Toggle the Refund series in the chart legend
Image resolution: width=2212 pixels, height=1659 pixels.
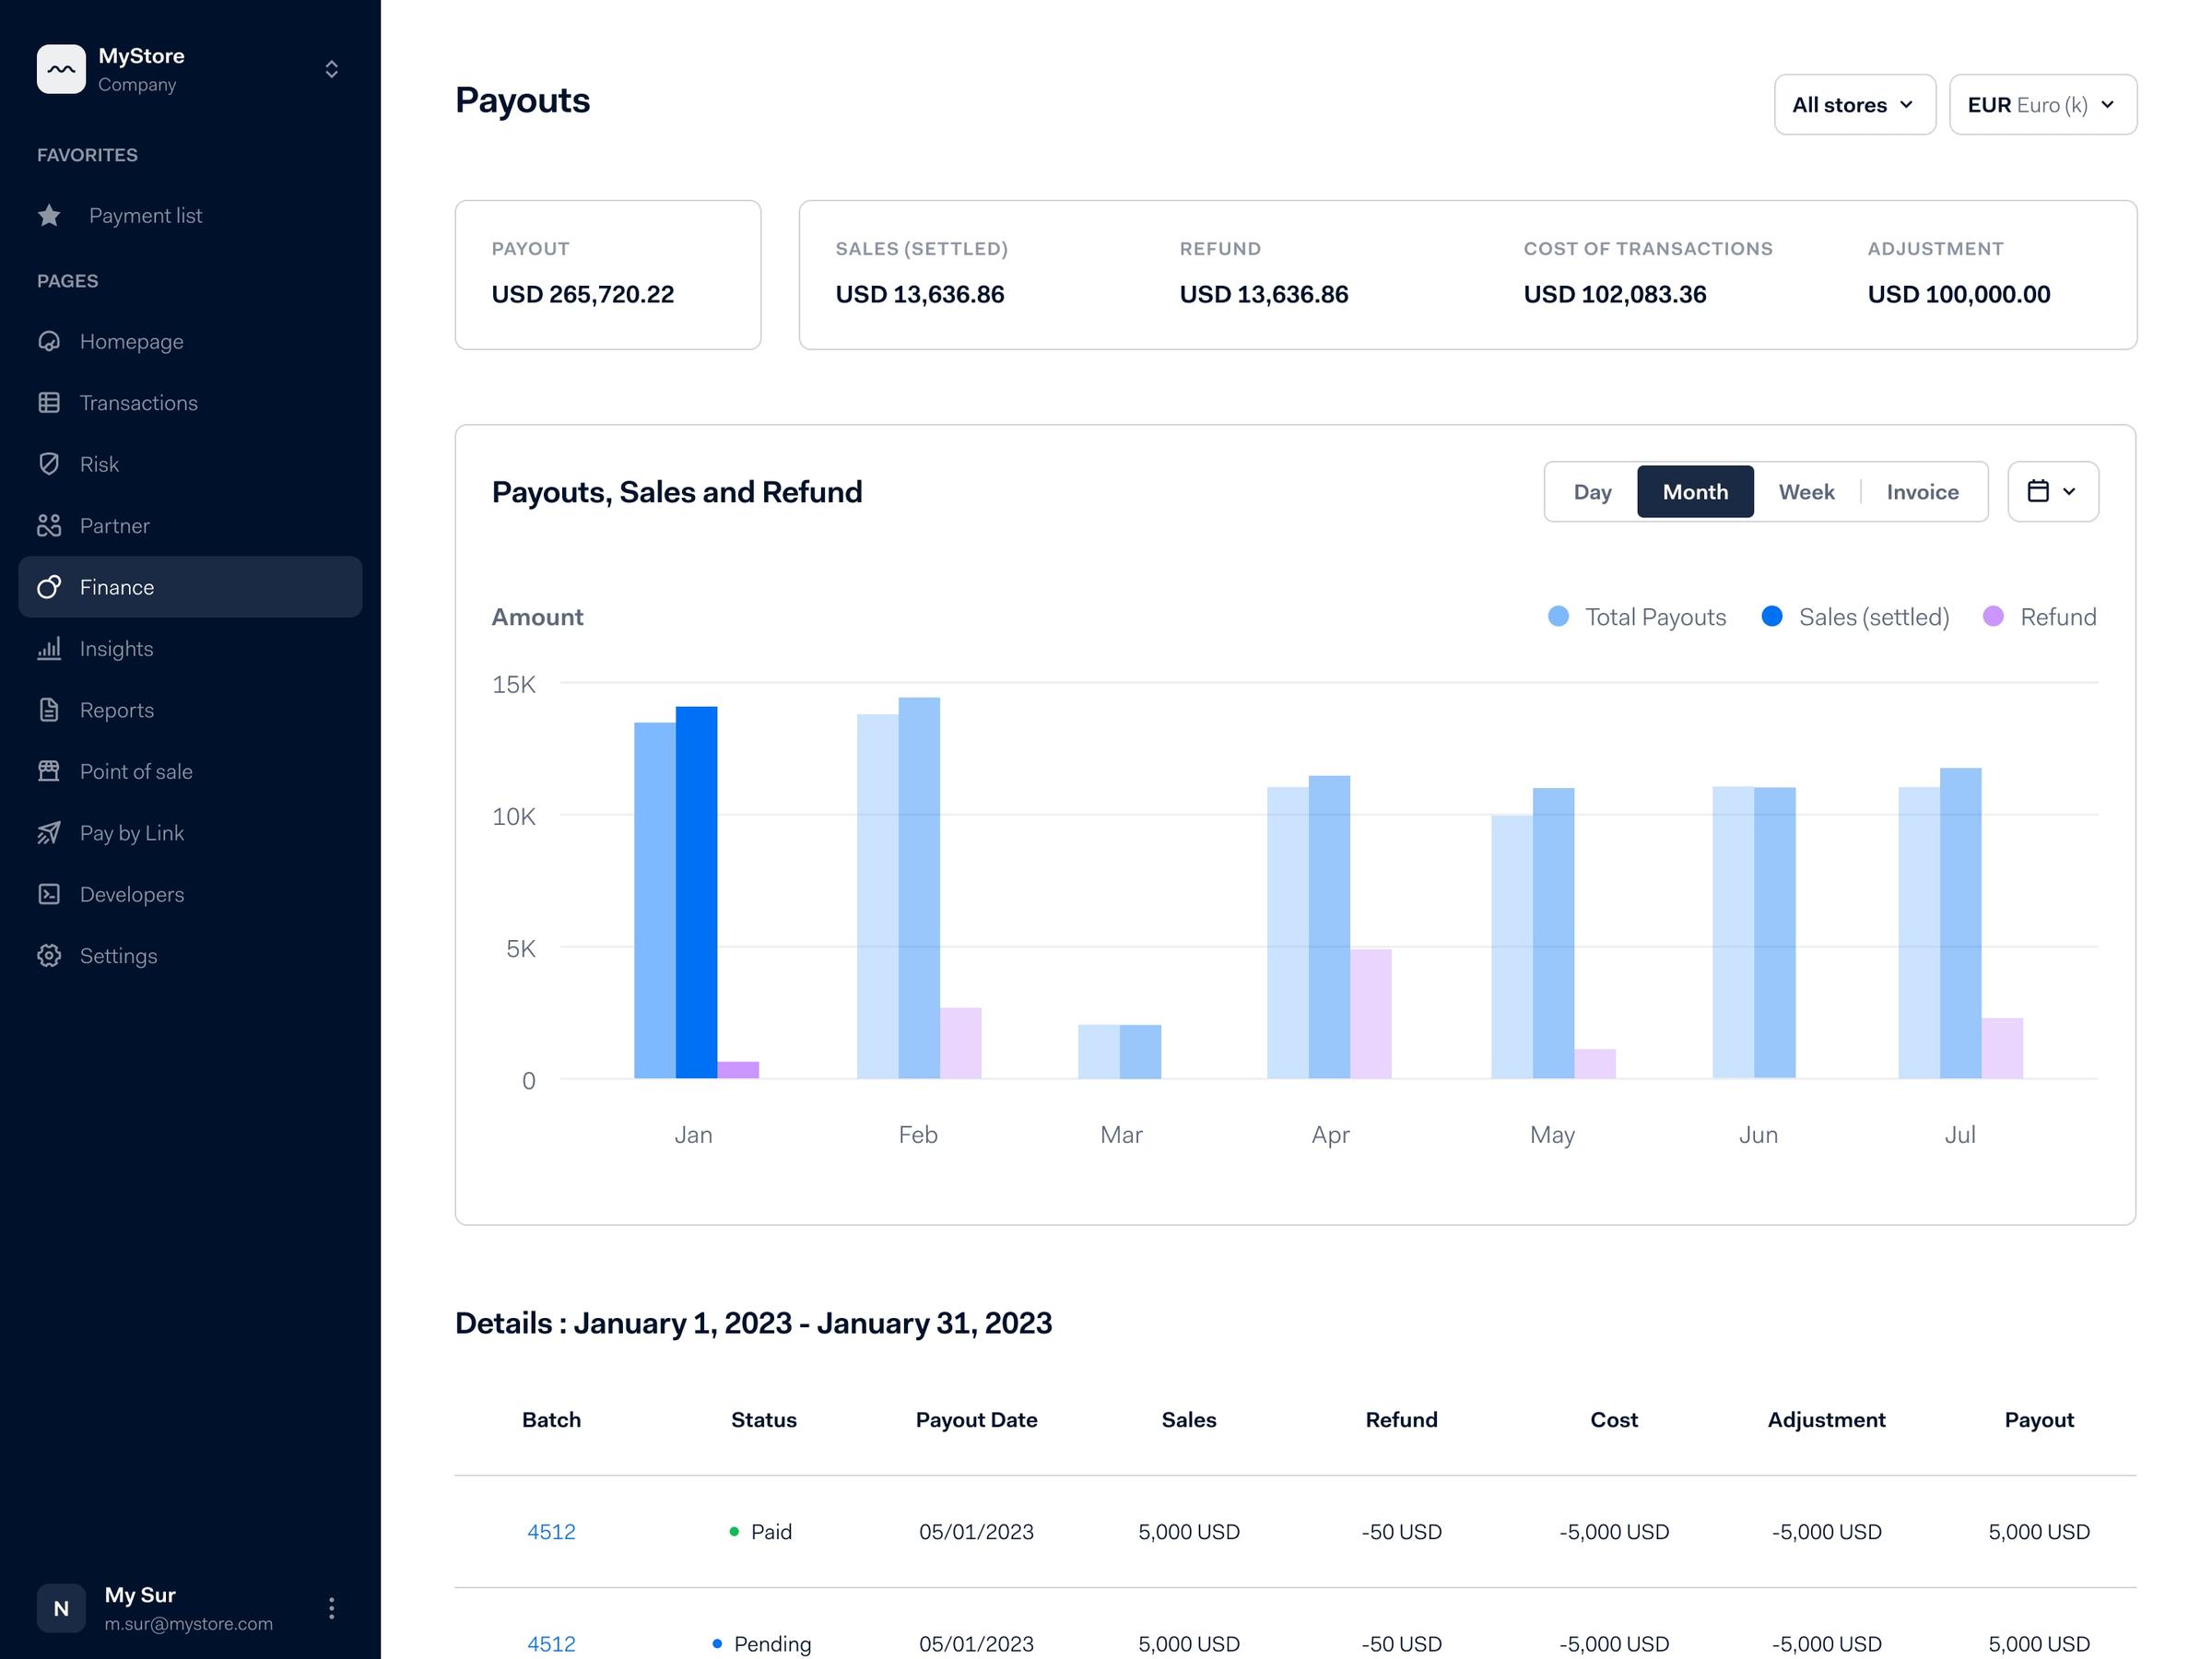click(x=2039, y=617)
